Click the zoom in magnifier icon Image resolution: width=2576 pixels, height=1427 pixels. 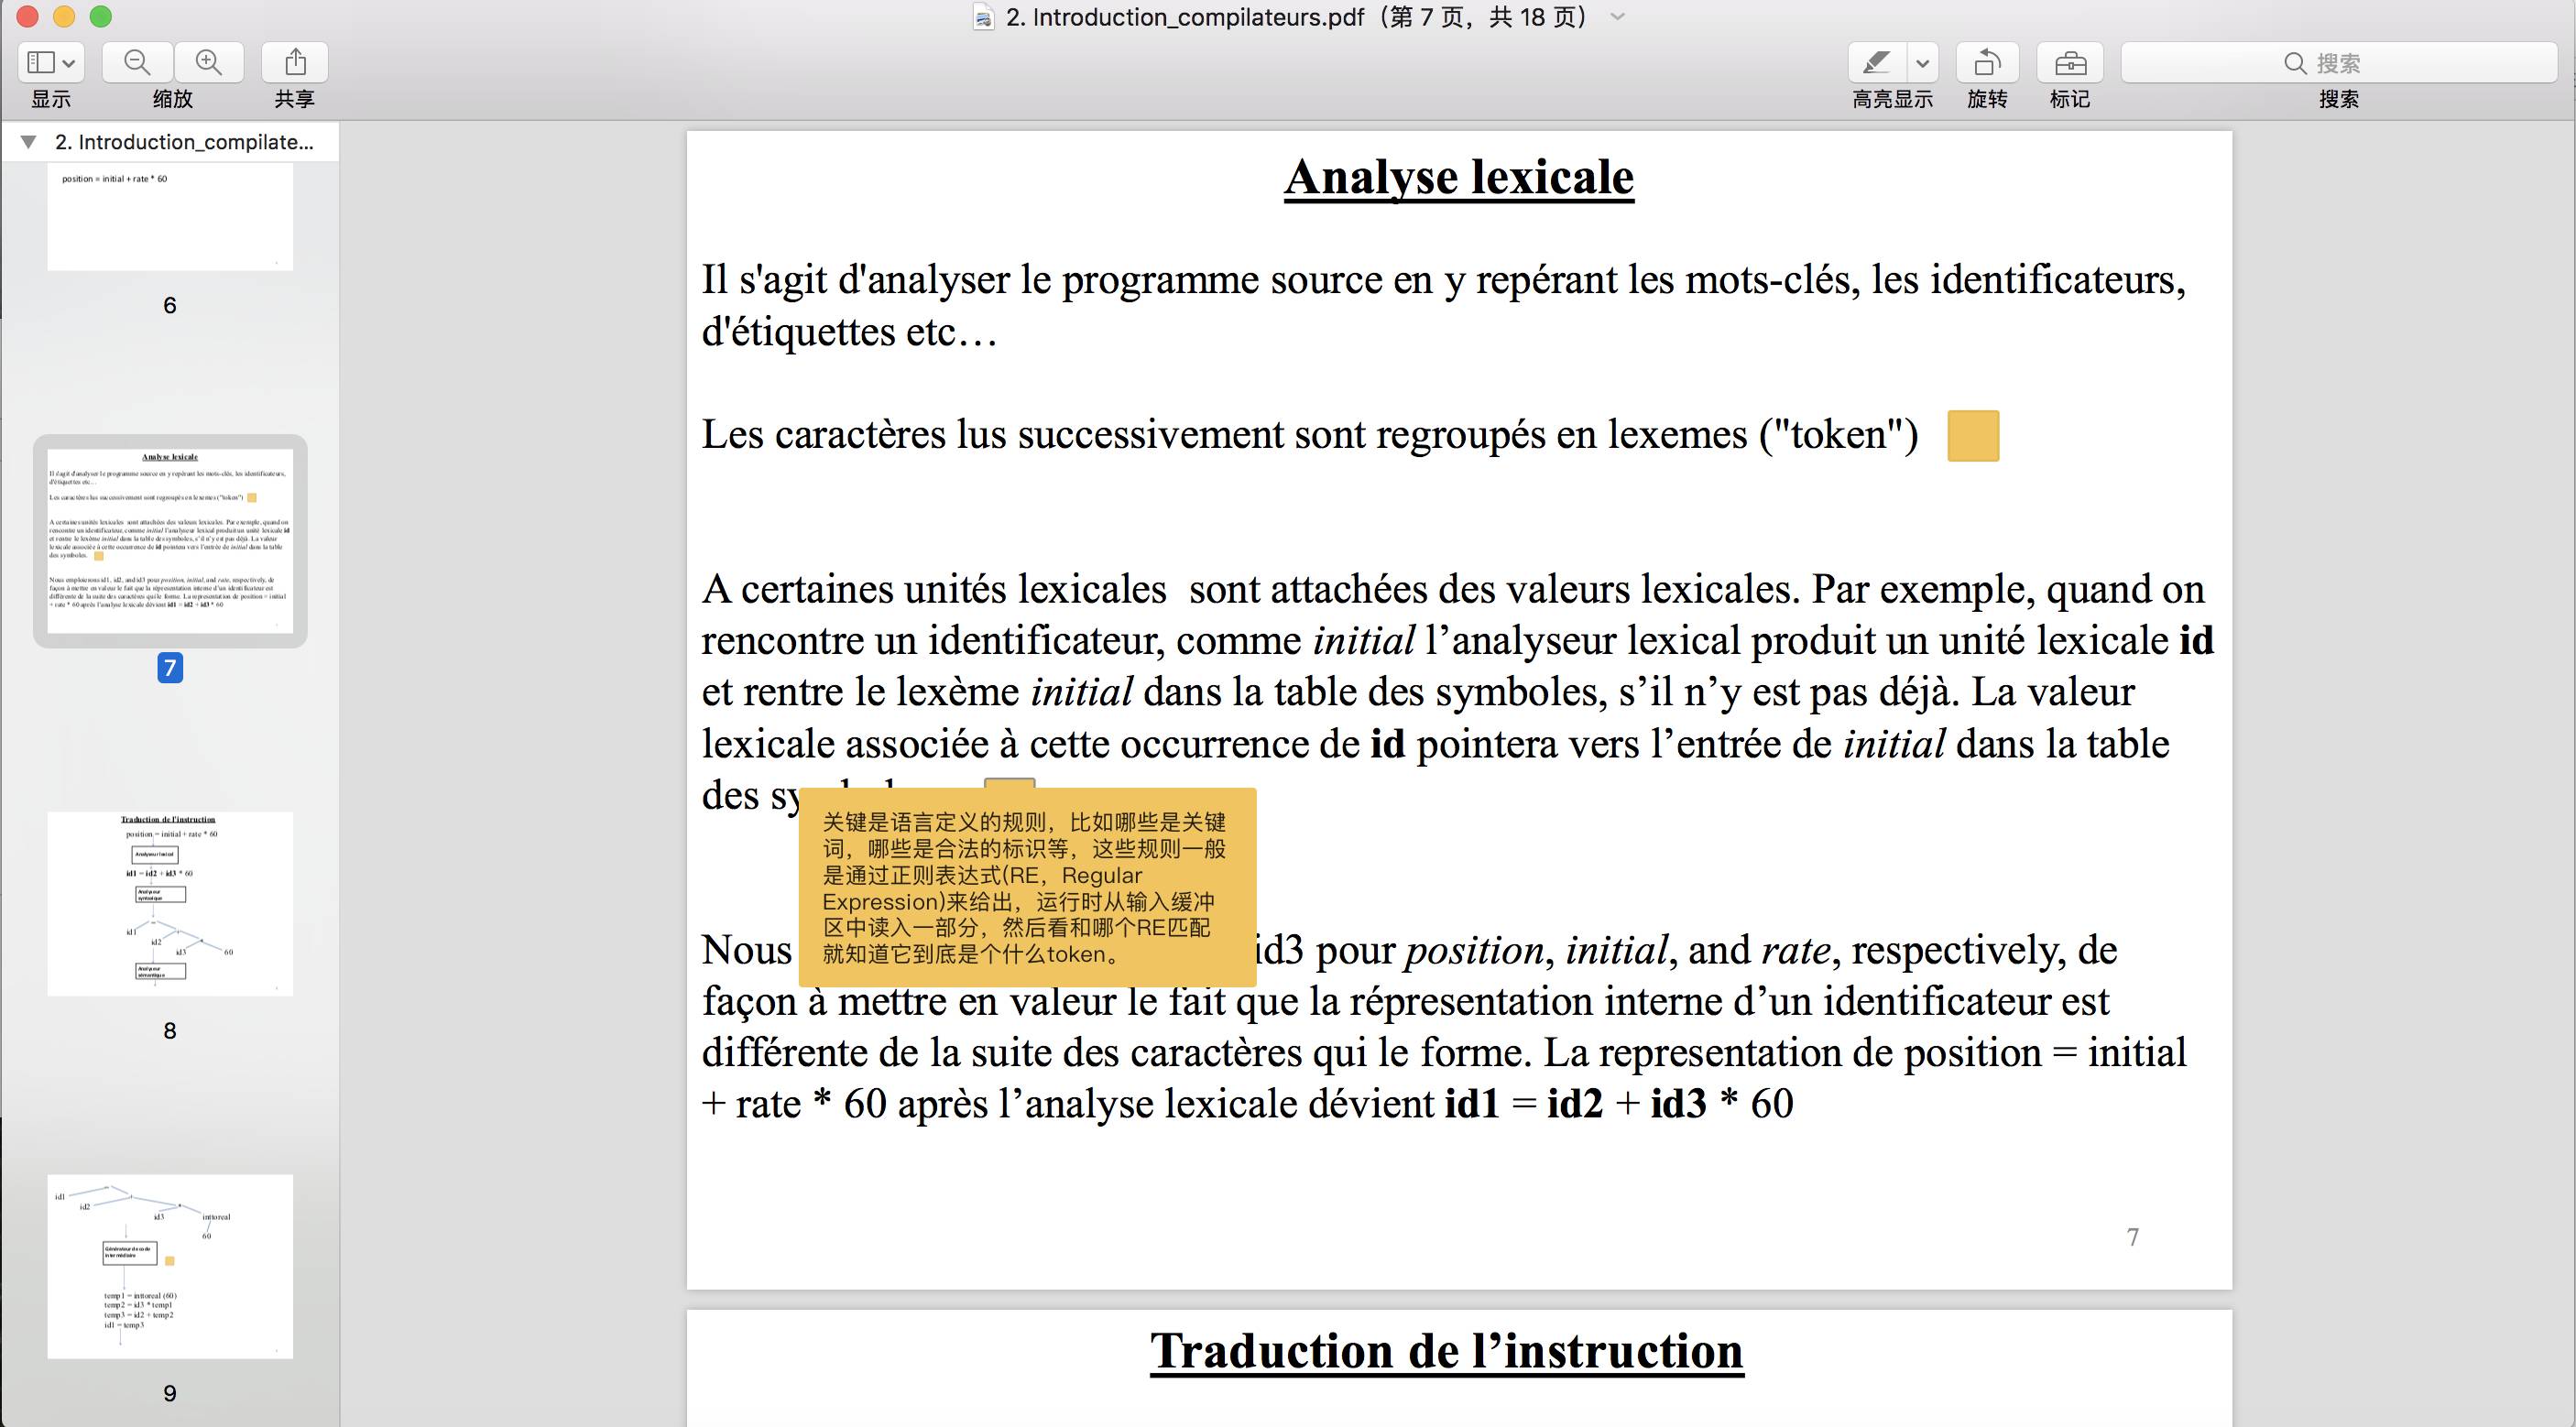209,63
